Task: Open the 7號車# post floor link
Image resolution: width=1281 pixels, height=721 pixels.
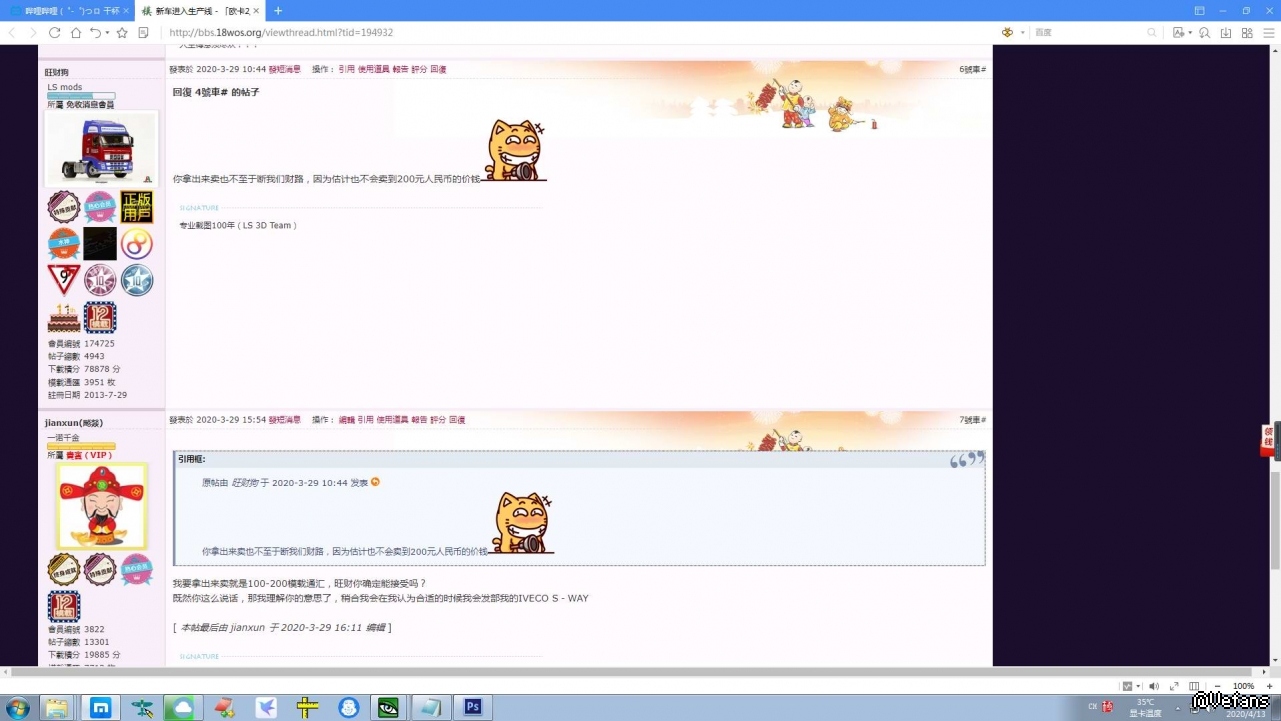Action: 973,420
